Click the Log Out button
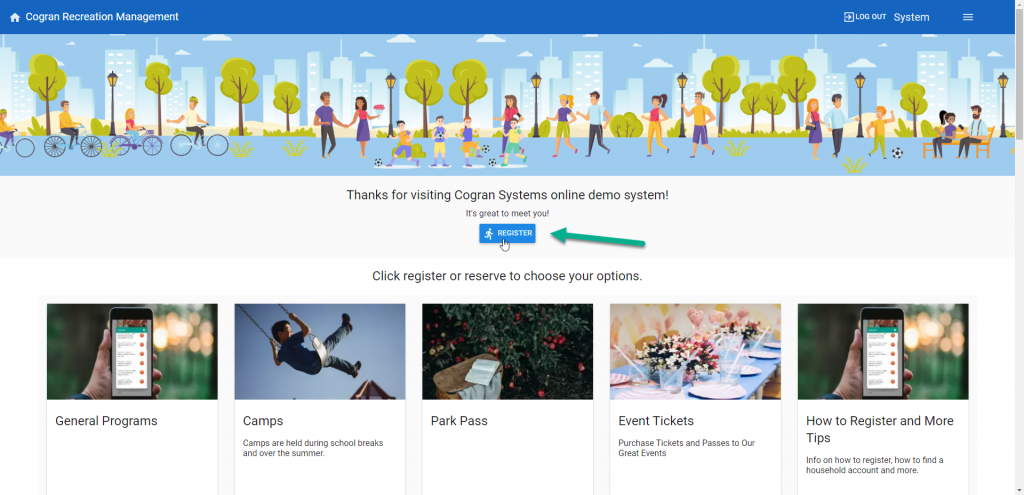Viewport: 1024px width, 495px height. (865, 17)
